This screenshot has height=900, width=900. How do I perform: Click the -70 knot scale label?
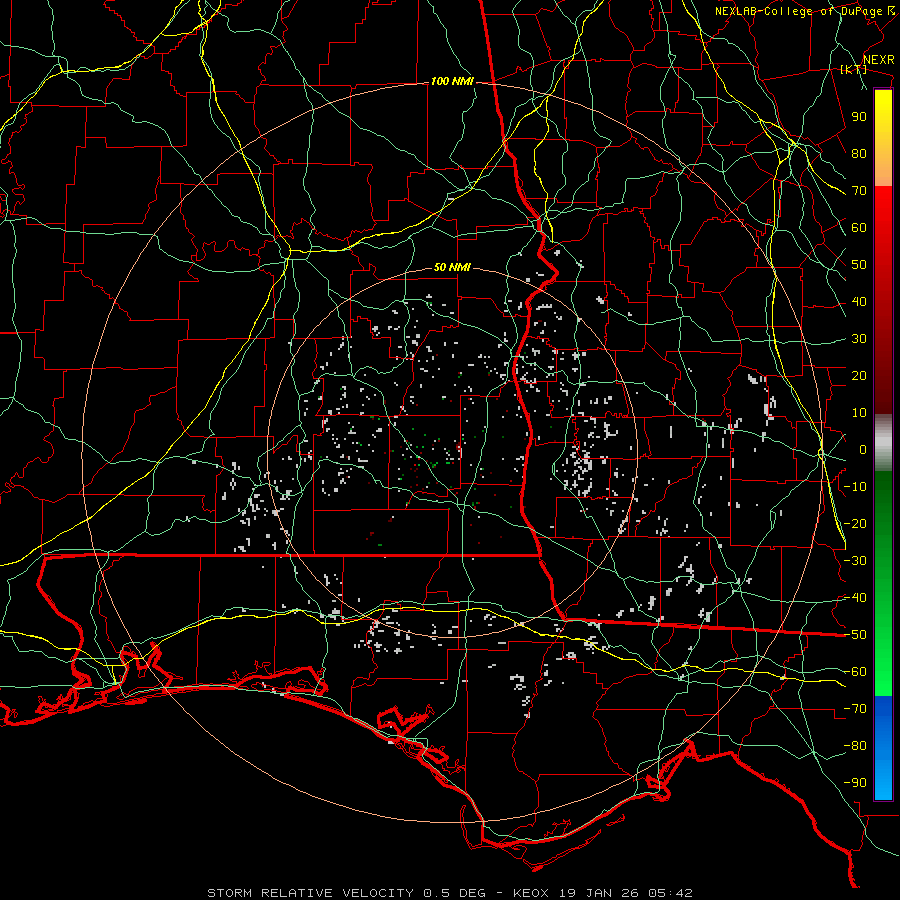(x=855, y=709)
